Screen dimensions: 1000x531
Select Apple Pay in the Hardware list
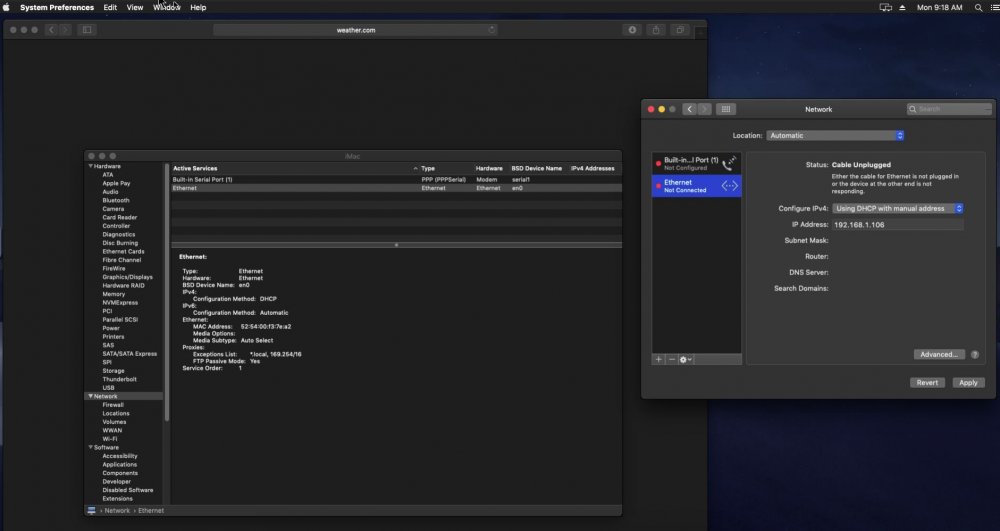(116, 184)
